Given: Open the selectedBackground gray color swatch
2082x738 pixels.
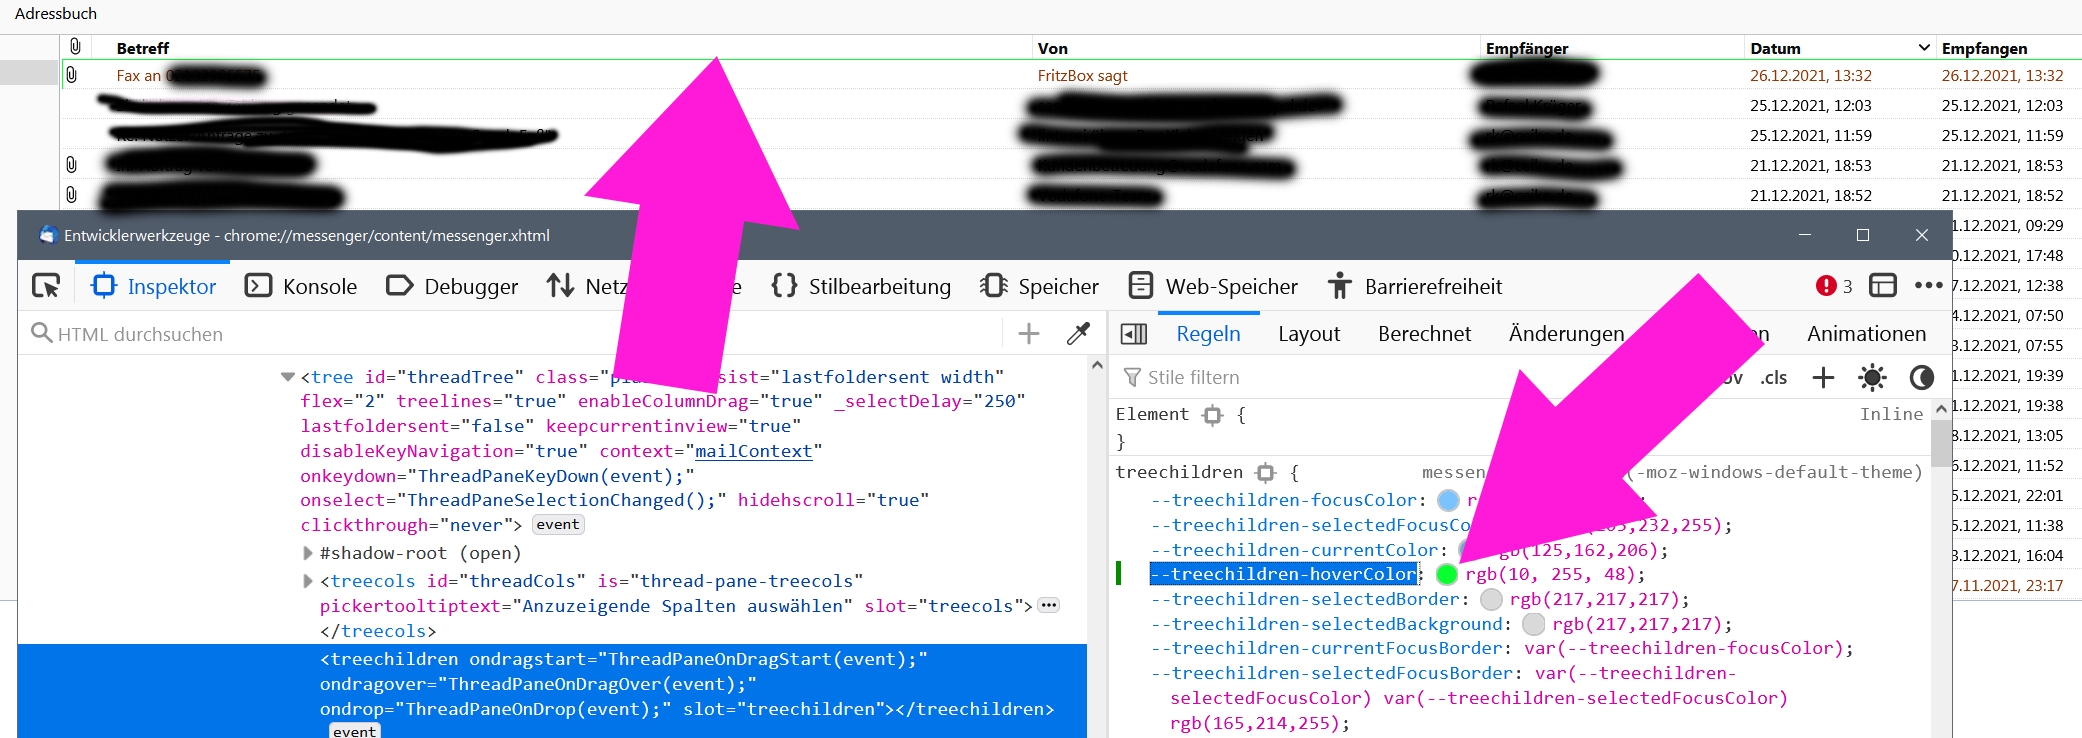Looking at the screenshot, I should pos(1533,624).
